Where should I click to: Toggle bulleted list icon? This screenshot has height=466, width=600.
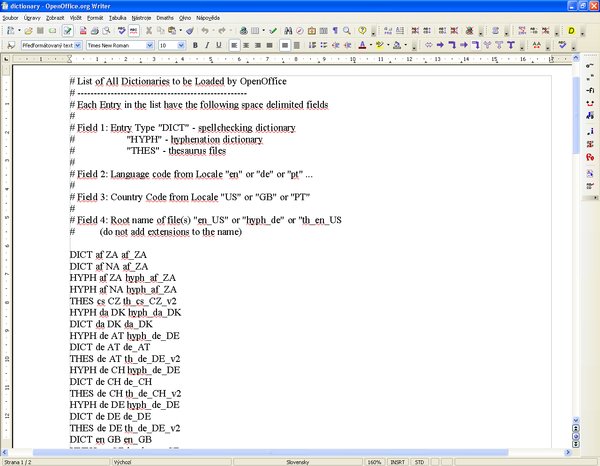324,45
